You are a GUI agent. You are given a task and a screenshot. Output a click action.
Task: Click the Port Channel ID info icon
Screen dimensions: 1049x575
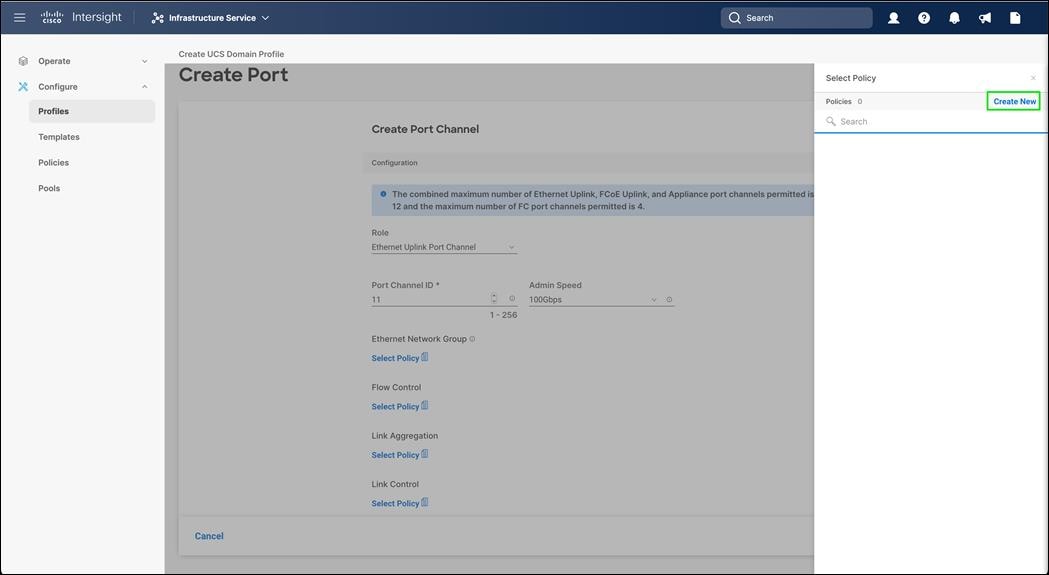pyautogui.click(x=512, y=299)
